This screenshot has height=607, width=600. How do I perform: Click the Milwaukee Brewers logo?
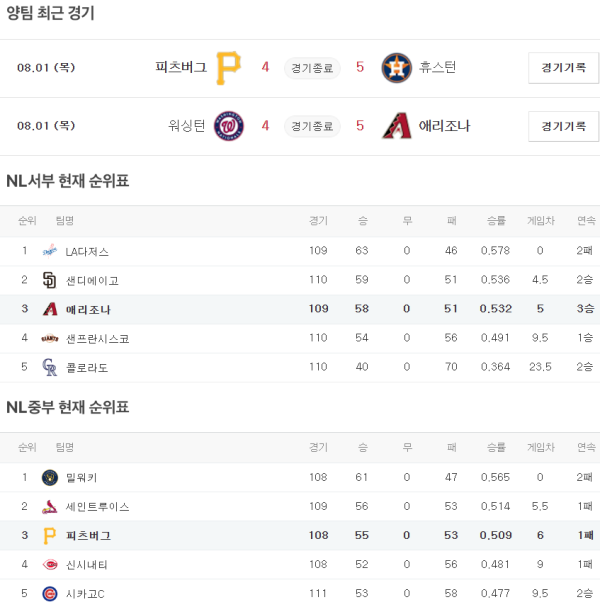(50, 477)
